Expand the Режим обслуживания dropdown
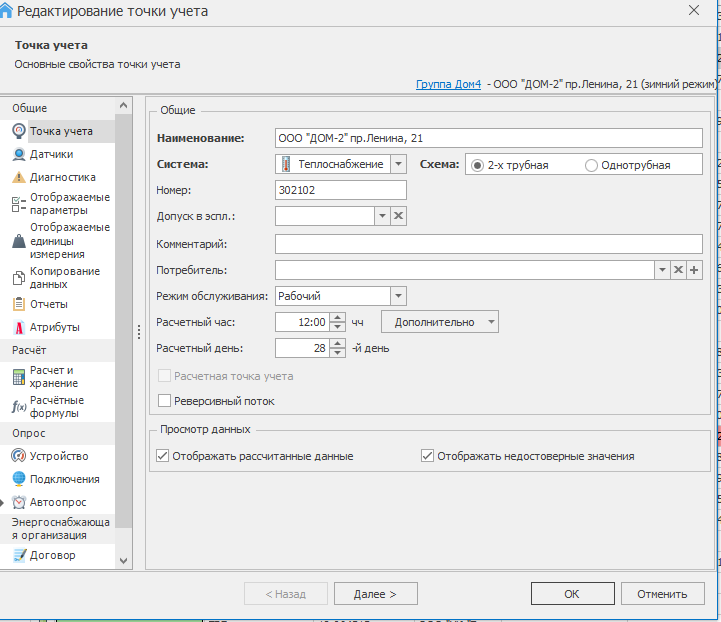Screen dimensions: 721x622 click(398, 296)
